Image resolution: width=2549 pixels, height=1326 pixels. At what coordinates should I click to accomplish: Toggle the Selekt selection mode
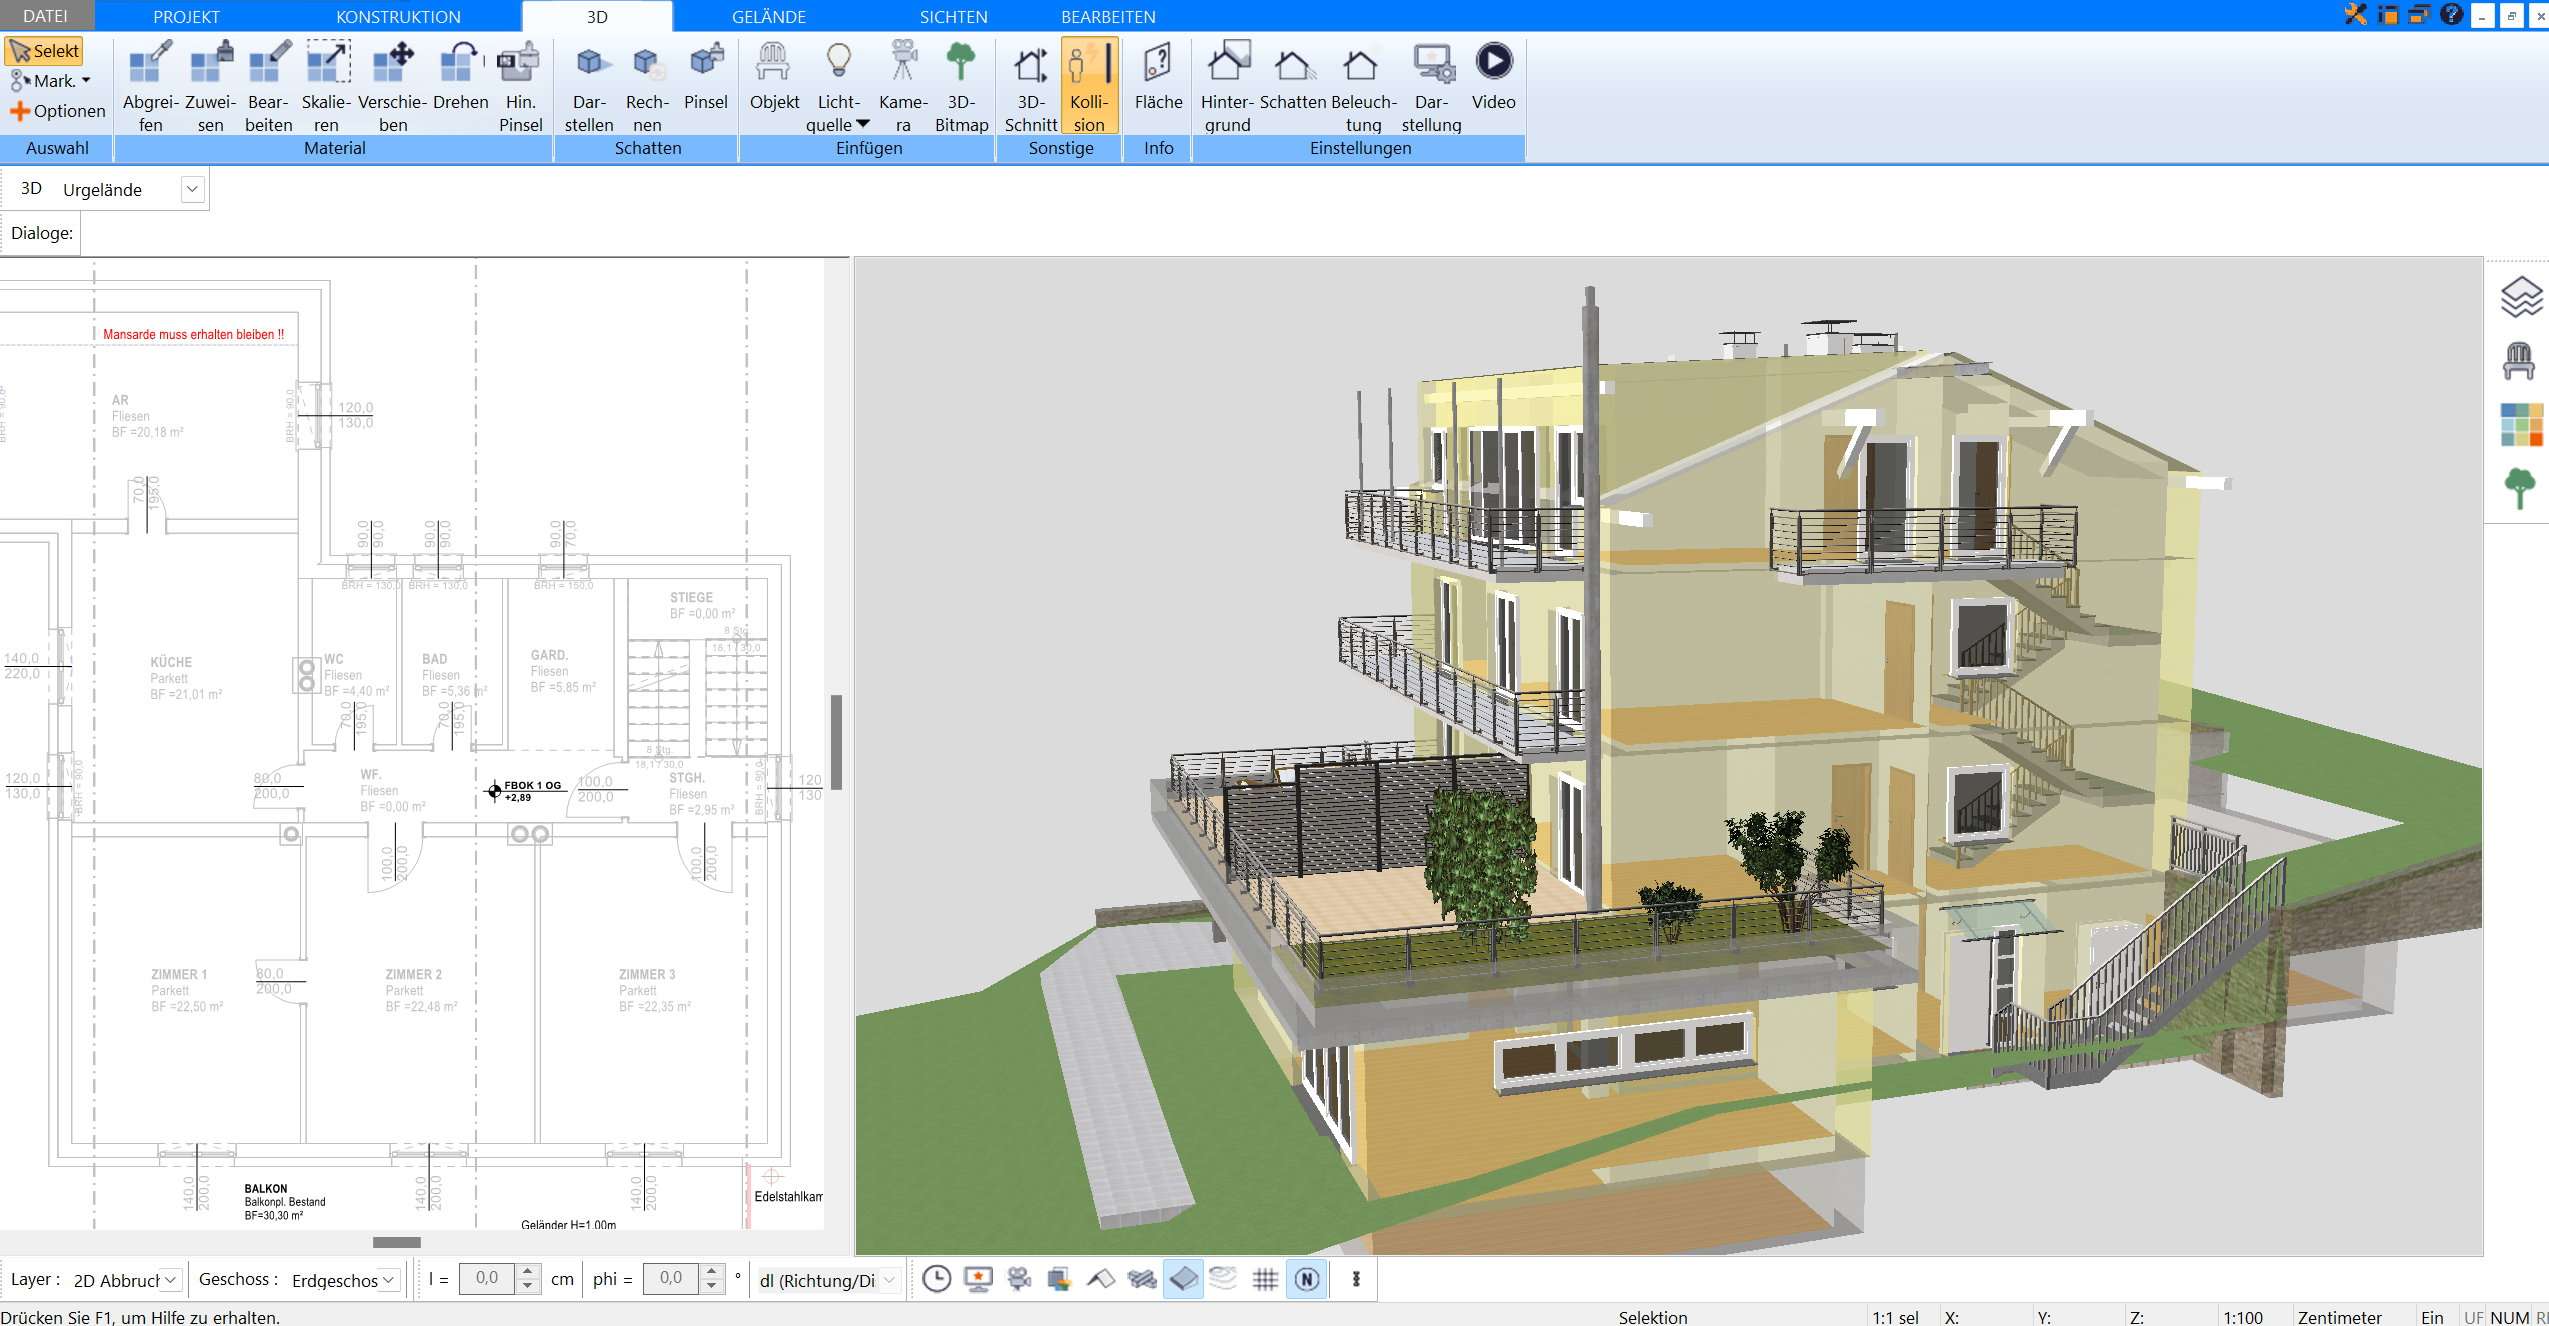point(44,51)
